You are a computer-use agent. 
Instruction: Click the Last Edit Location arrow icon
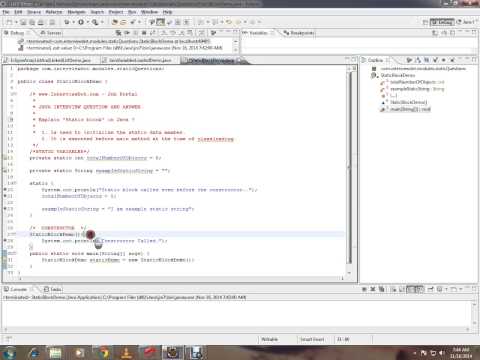pyautogui.click(x=229, y=22)
